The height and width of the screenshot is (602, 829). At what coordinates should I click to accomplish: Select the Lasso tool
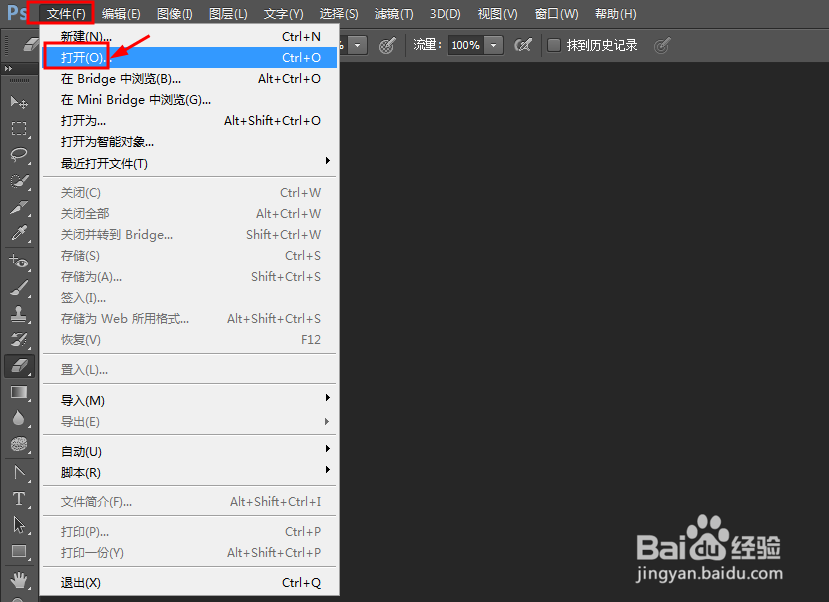click(19, 155)
